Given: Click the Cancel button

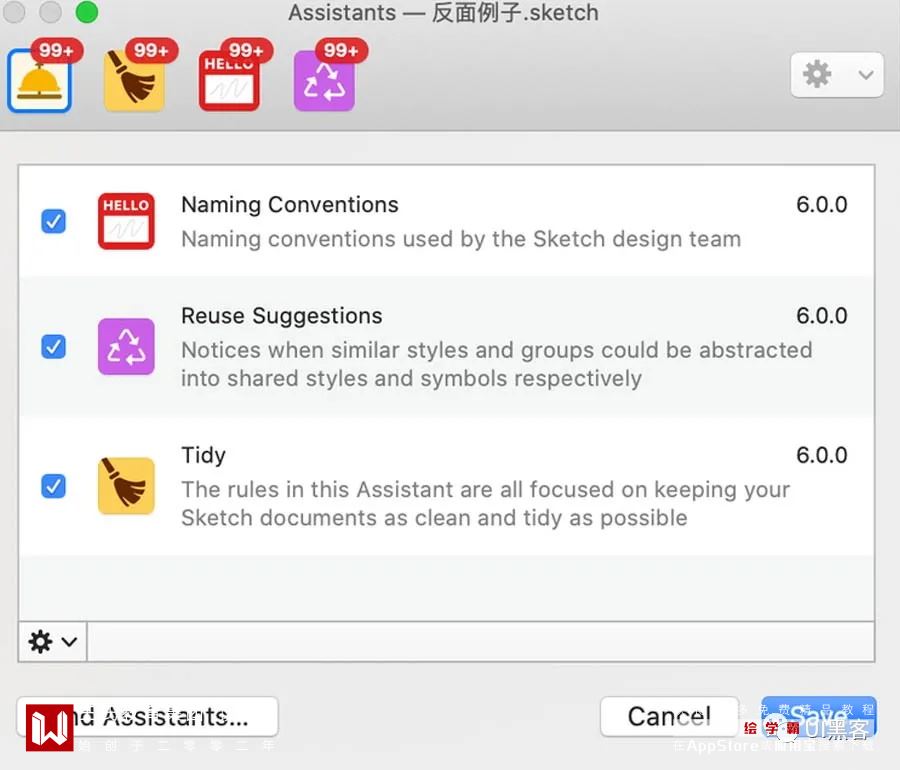Looking at the screenshot, I should coord(669,717).
